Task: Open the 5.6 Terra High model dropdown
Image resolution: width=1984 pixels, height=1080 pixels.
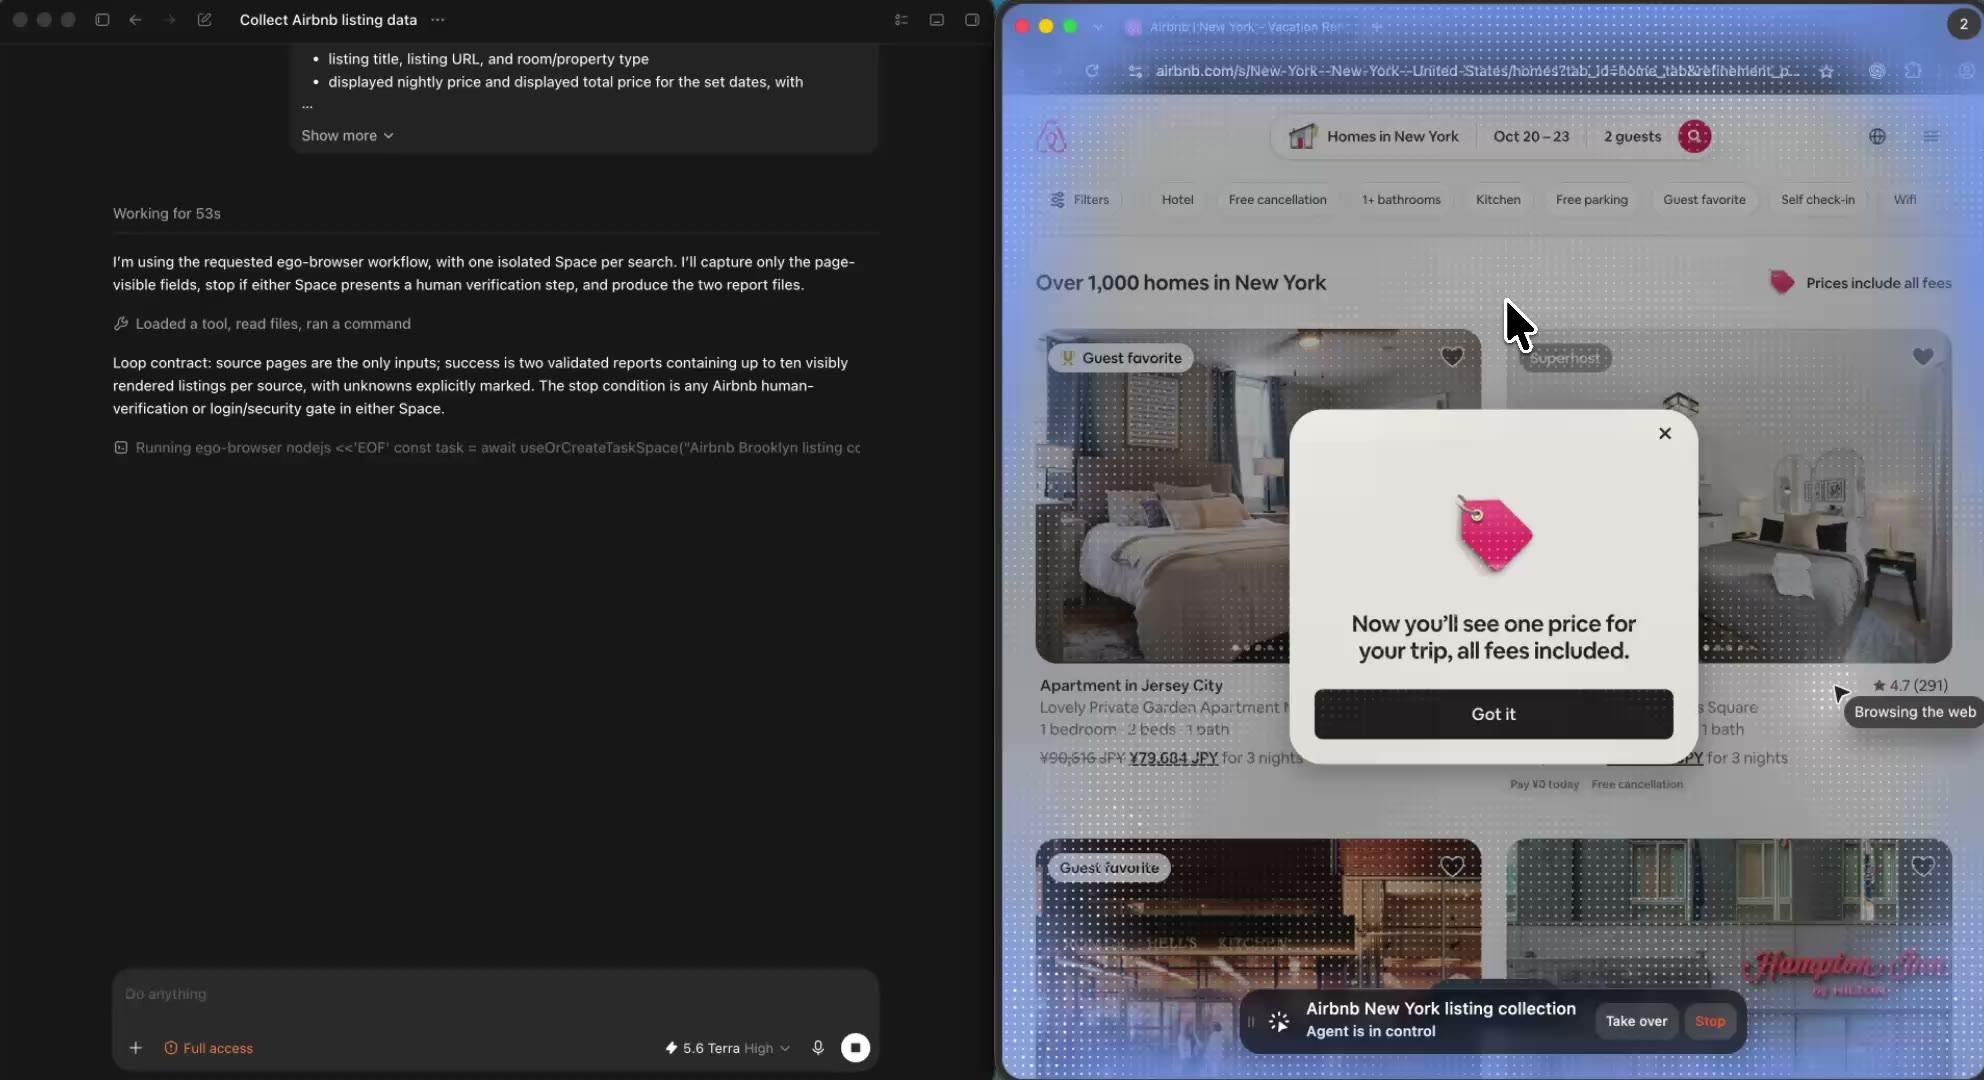Action: click(727, 1048)
